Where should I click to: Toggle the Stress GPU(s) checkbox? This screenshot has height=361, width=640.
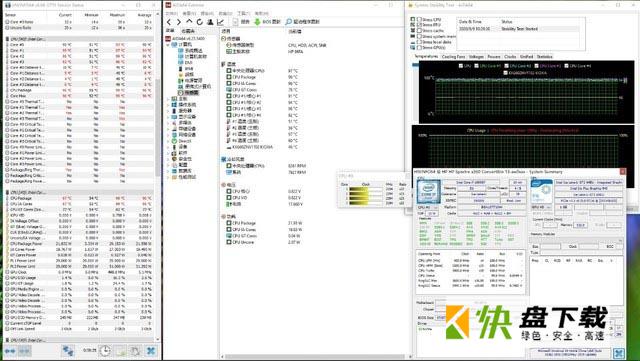[419, 47]
